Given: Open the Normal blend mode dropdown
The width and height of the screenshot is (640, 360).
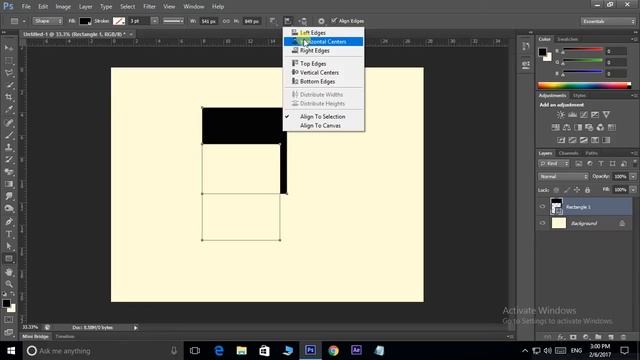Looking at the screenshot, I should point(563,176).
